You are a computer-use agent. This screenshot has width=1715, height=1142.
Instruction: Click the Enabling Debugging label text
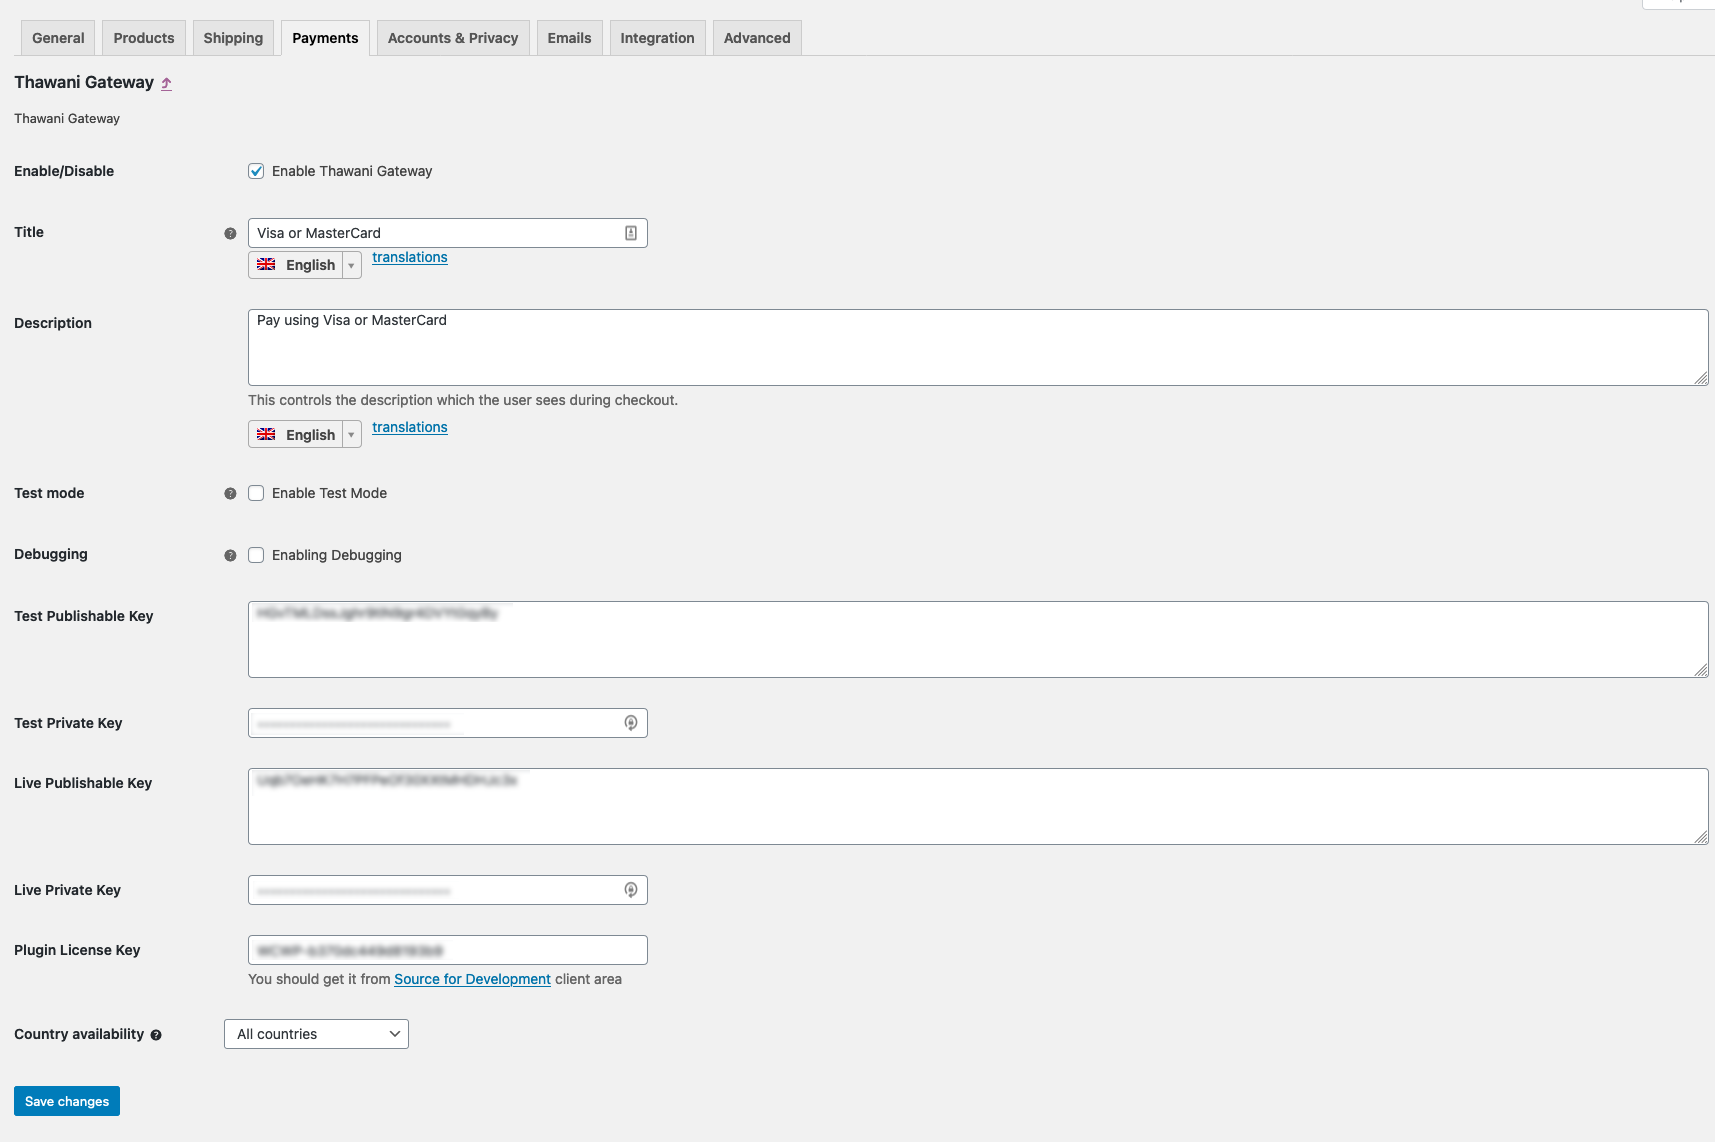click(337, 555)
